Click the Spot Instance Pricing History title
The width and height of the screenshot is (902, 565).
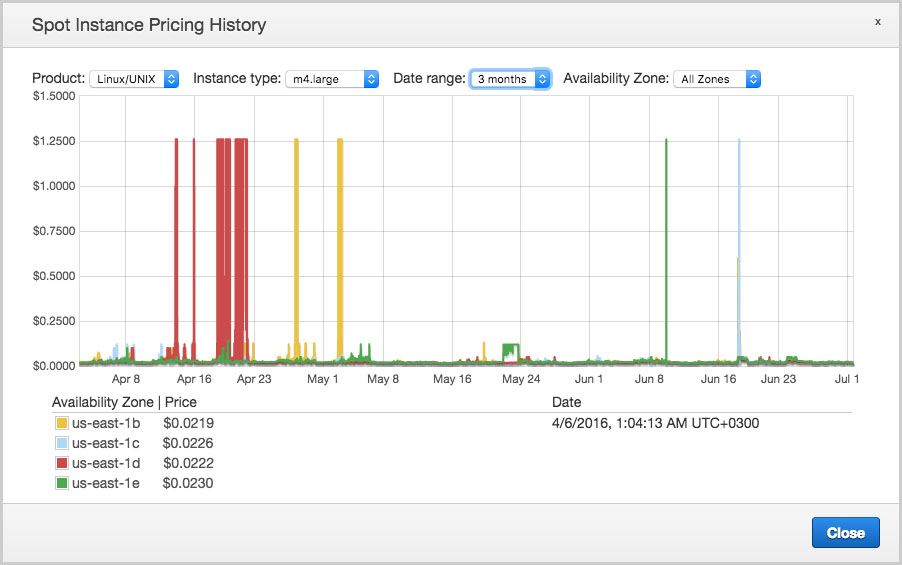point(149,25)
